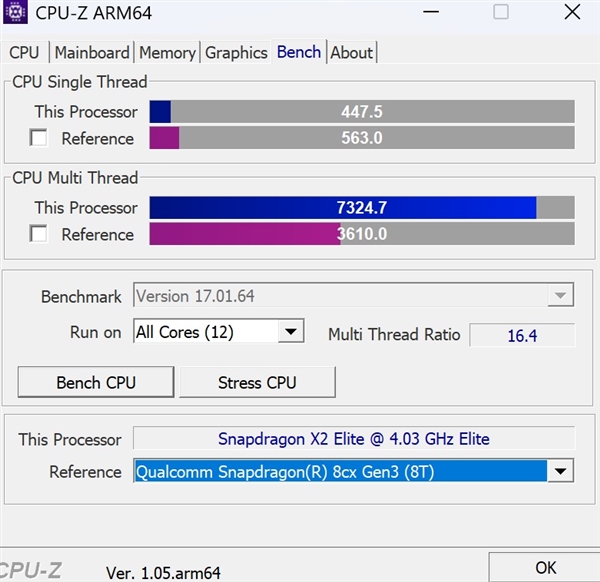This screenshot has width=600, height=582.
Task: Minimize the CPU-Z window
Action: click(431, 12)
